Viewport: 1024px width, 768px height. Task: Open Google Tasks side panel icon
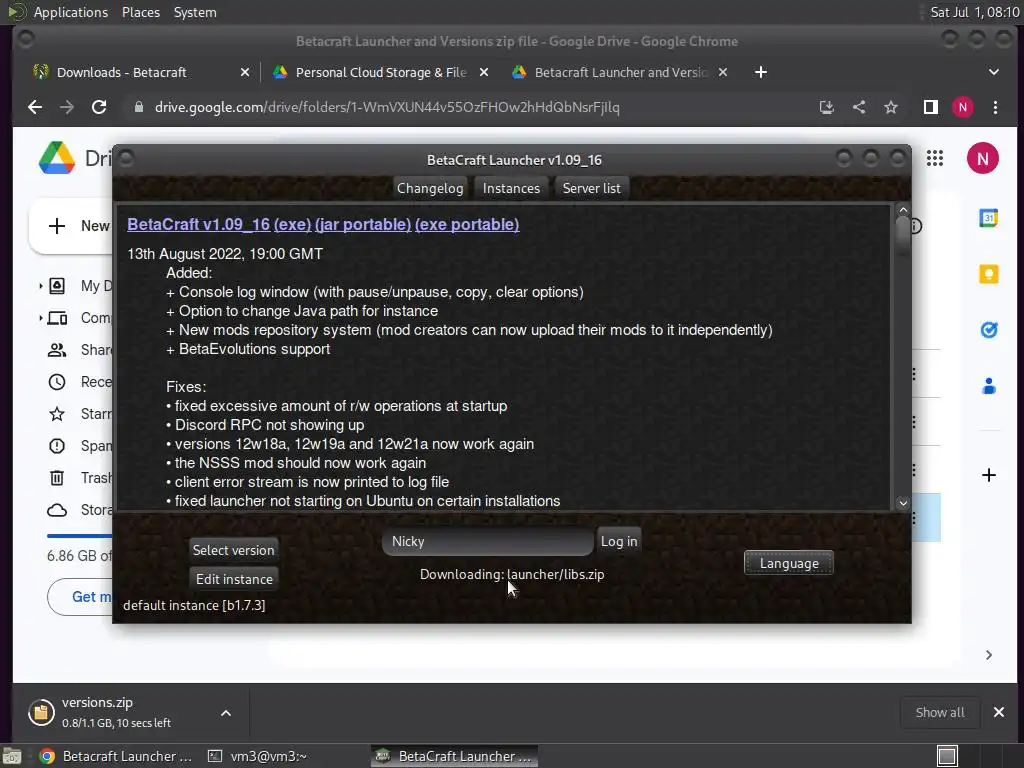tap(989, 330)
